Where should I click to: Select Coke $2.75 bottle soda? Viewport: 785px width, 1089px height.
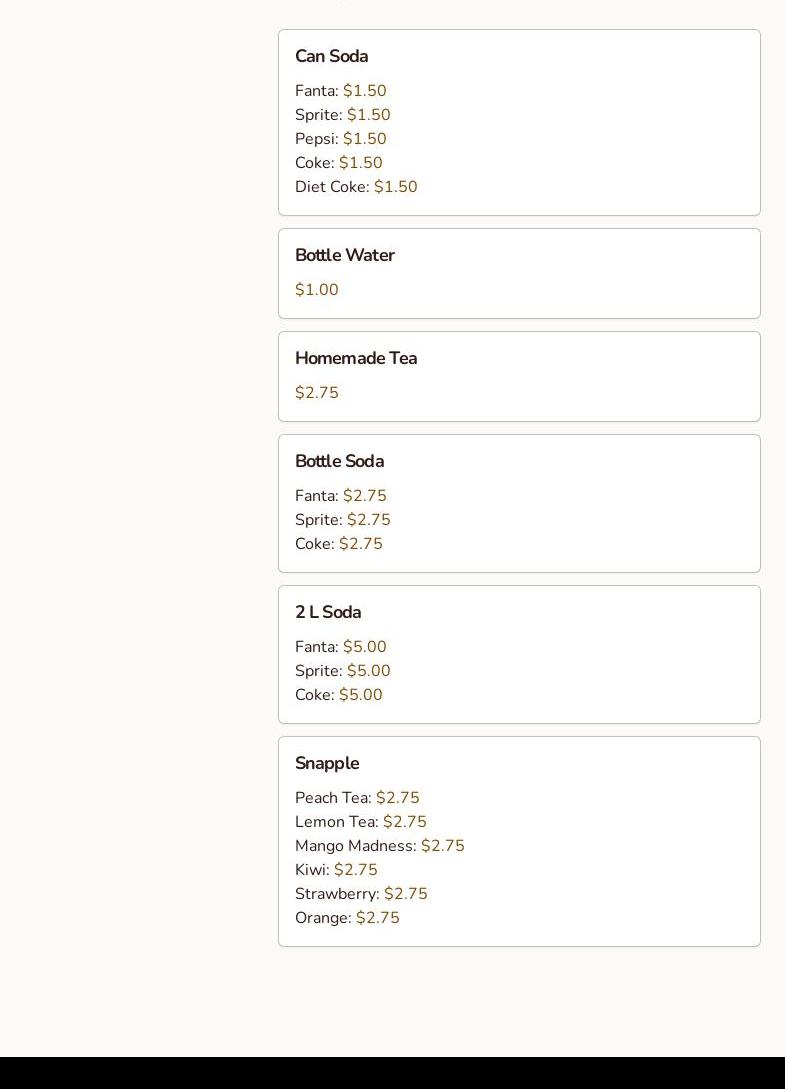(338, 544)
